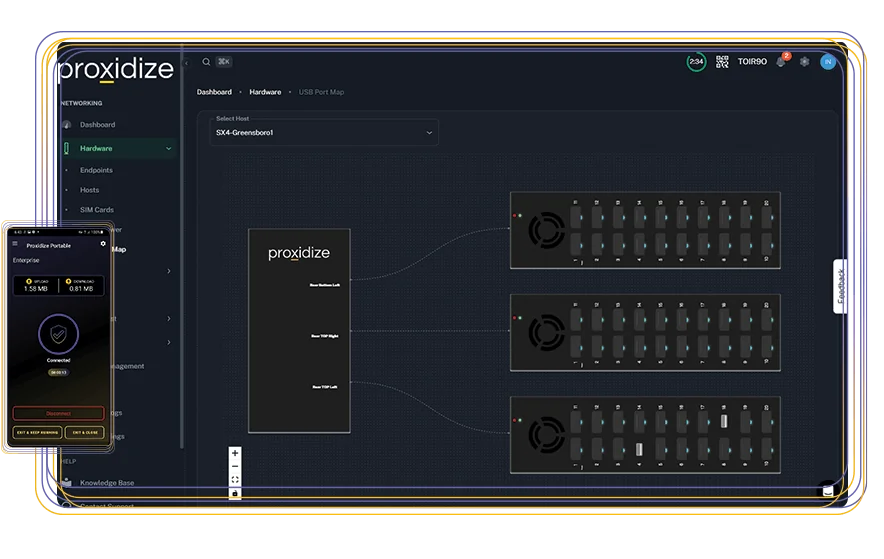This screenshot has width=884, height=559.
Task: Open Dashboard in the sidebar
Action: click(97, 125)
